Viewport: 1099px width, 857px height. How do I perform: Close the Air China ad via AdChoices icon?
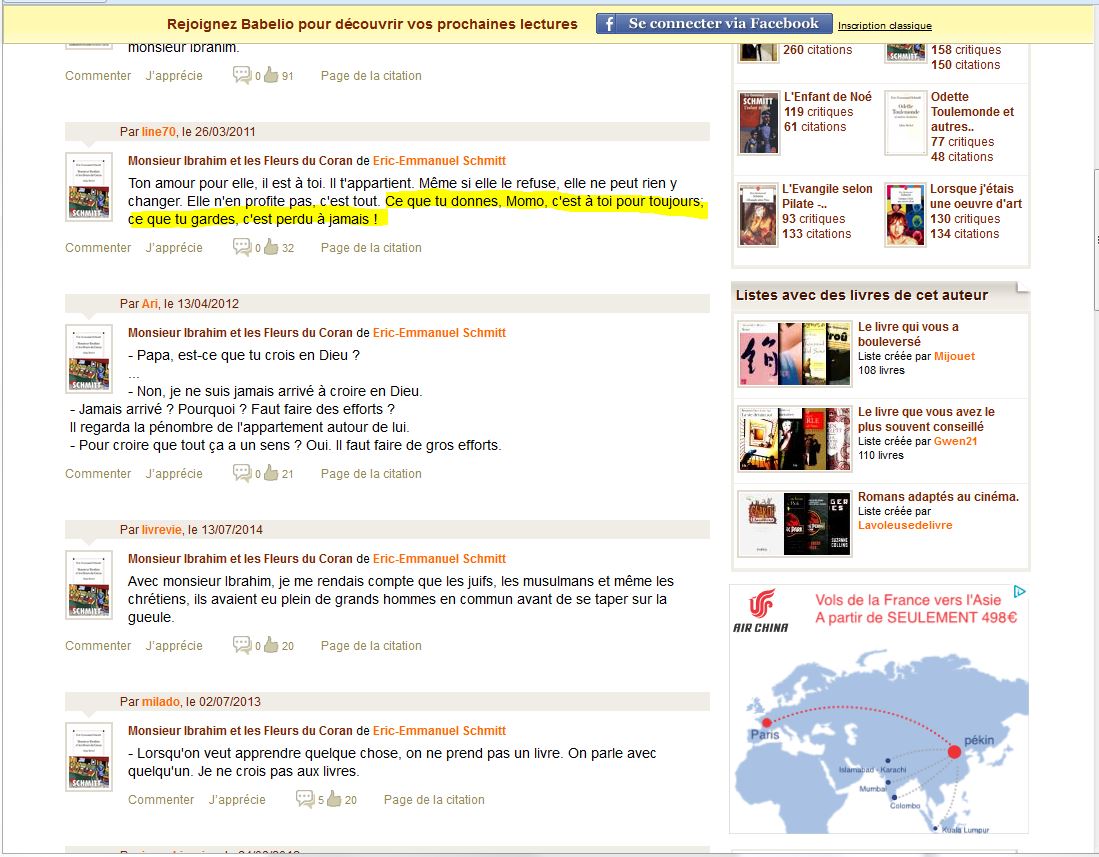click(x=1020, y=592)
